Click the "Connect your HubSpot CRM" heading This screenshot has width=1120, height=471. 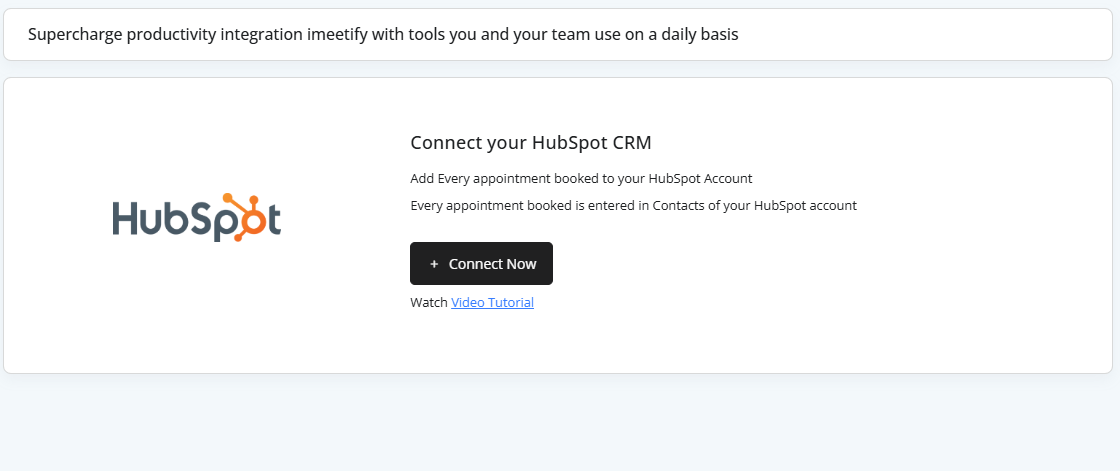(x=530, y=143)
